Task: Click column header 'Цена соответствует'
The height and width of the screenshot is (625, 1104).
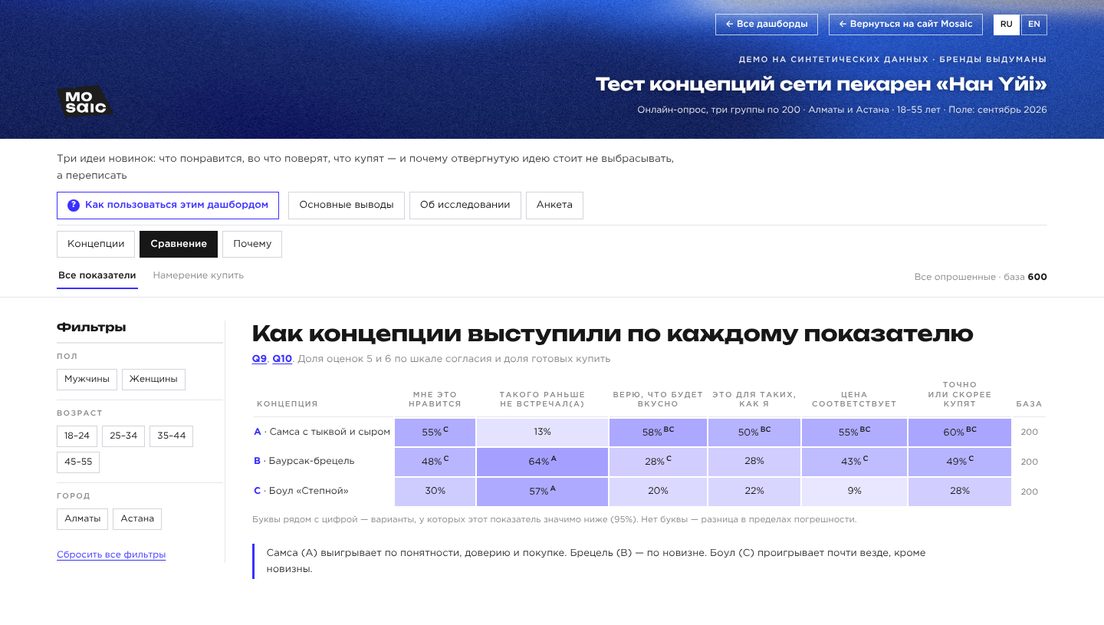Action: [854, 399]
